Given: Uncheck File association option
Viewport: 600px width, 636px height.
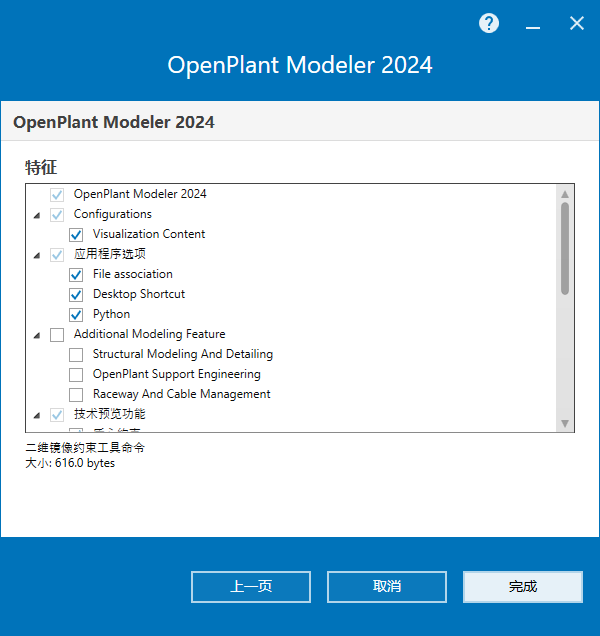Looking at the screenshot, I should (x=76, y=275).
